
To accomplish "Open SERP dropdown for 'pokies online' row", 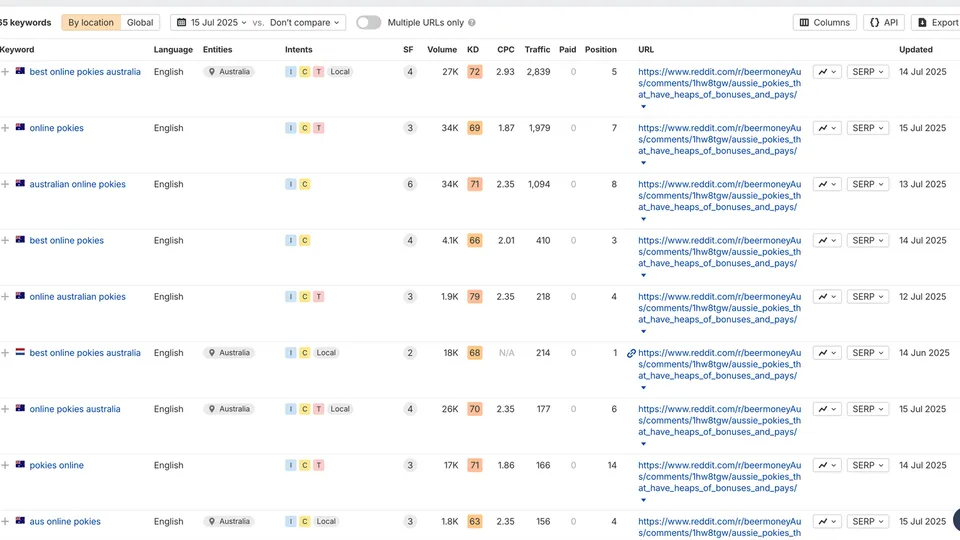I will 868,465.
